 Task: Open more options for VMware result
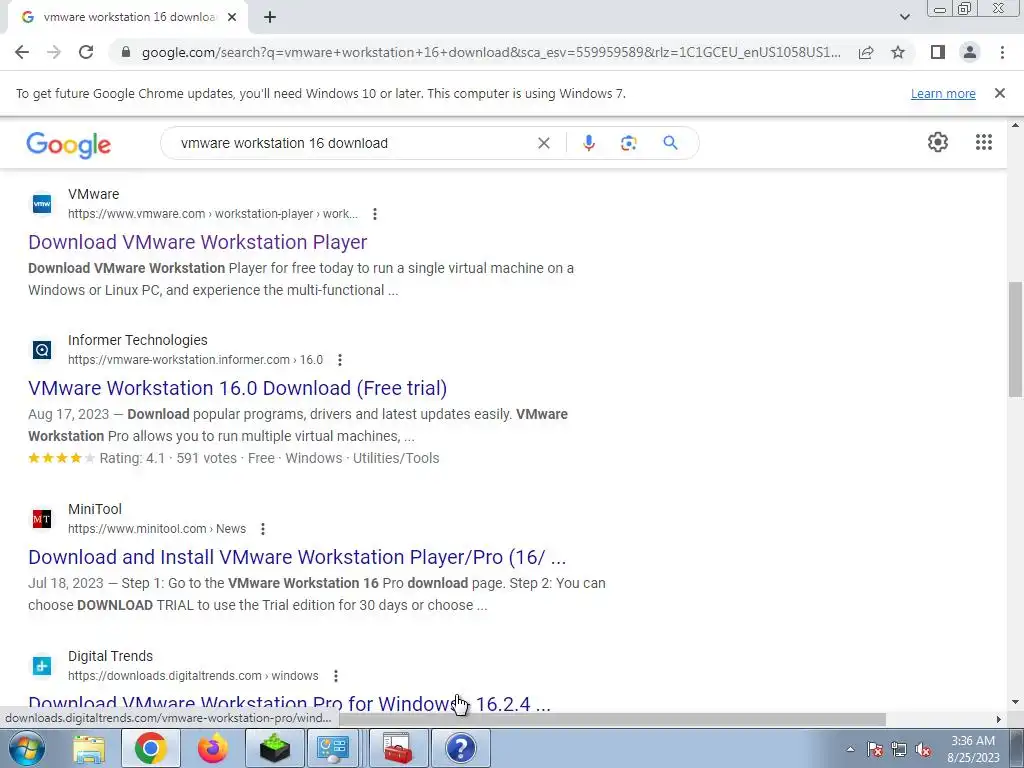[x=374, y=214]
